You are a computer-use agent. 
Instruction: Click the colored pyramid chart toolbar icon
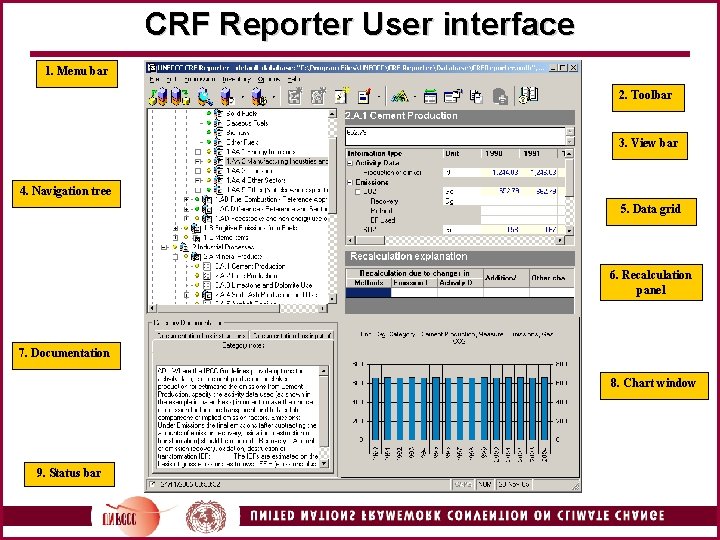(399, 96)
